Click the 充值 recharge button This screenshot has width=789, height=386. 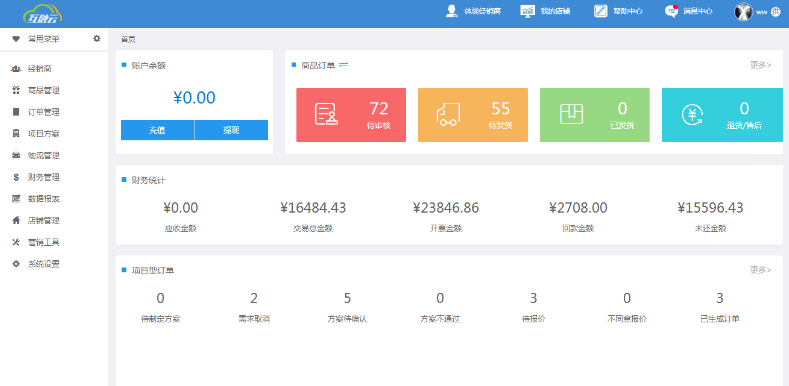tap(157, 130)
